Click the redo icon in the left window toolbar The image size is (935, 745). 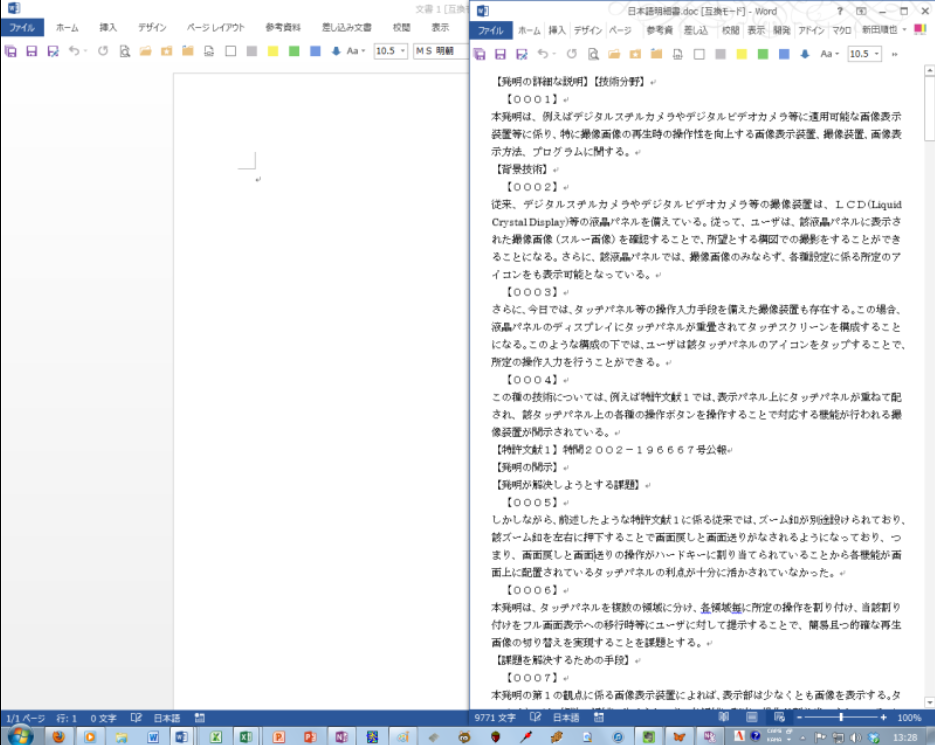[102, 51]
